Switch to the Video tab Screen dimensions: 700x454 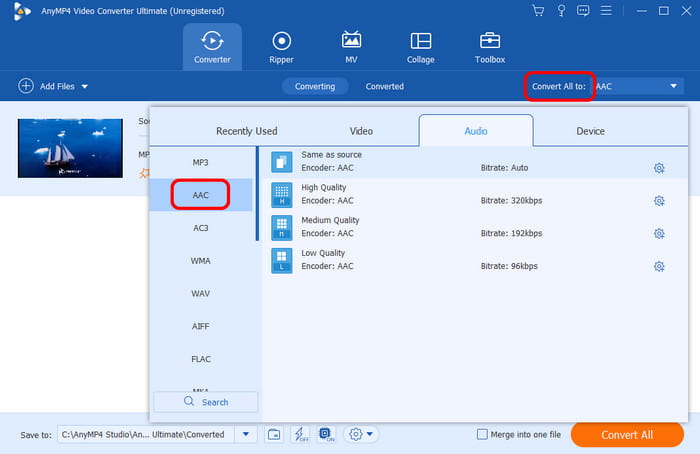pyautogui.click(x=361, y=131)
